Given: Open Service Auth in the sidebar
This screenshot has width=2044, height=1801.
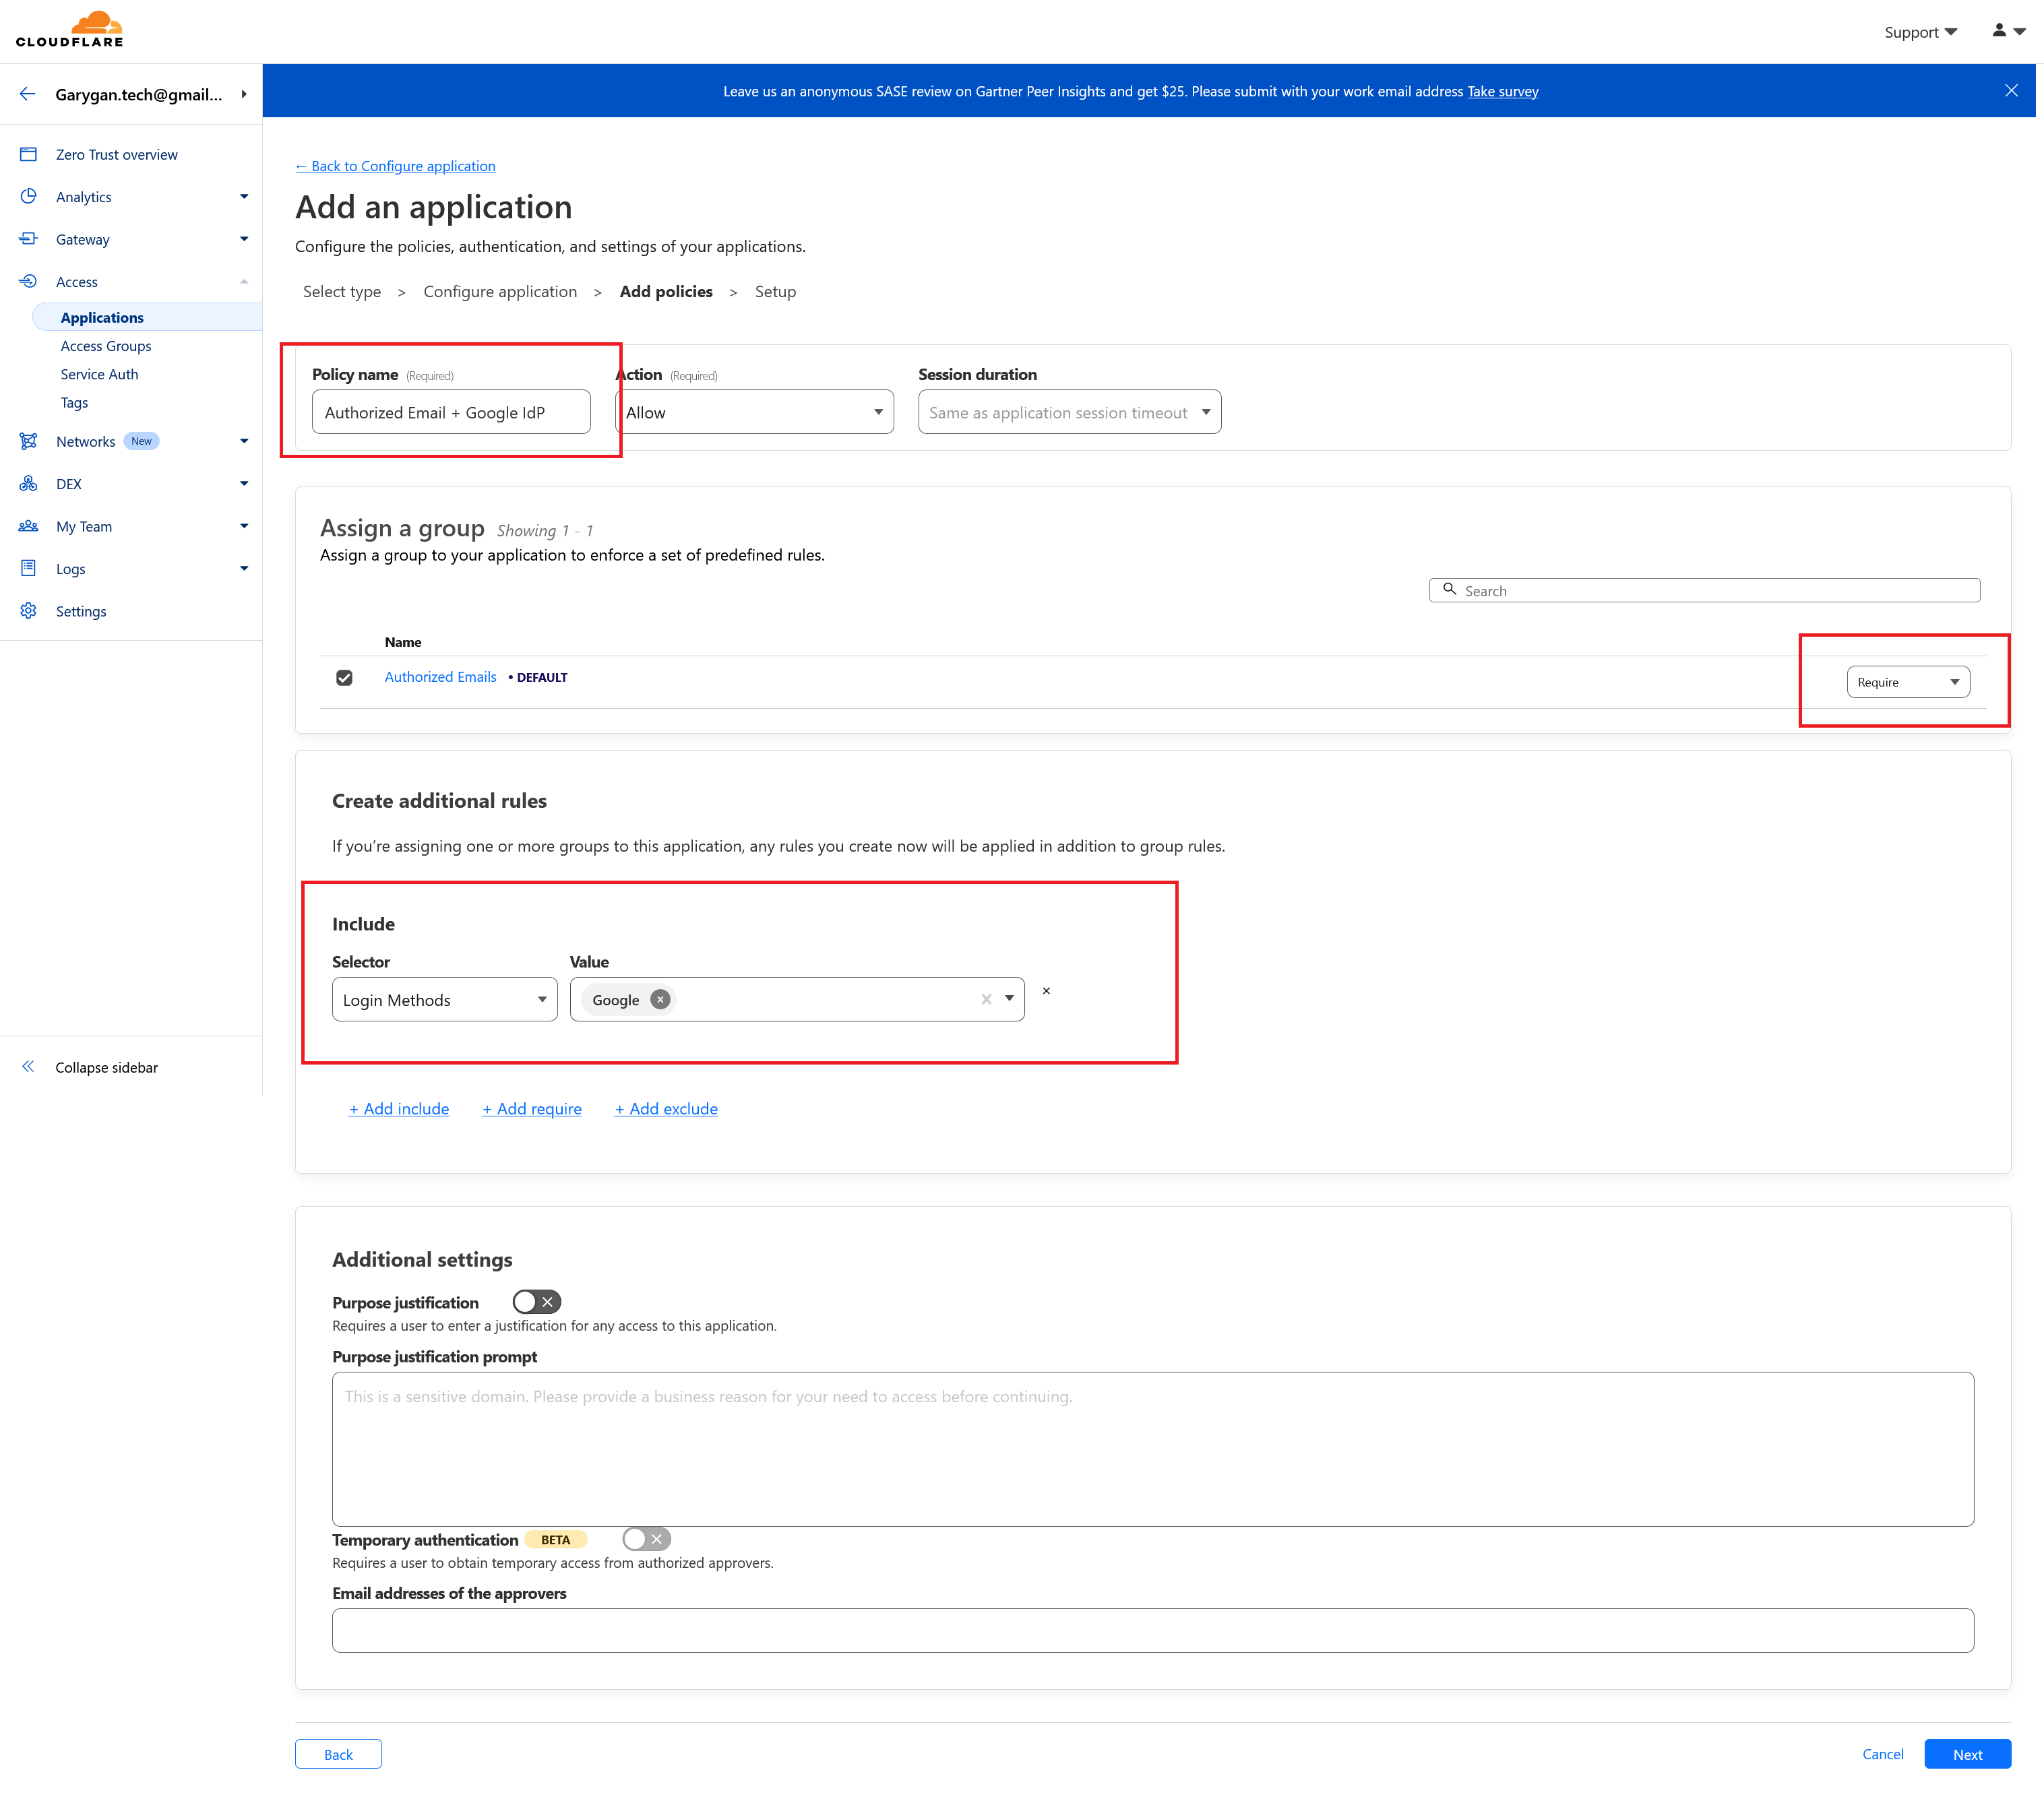Looking at the screenshot, I should click(99, 374).
